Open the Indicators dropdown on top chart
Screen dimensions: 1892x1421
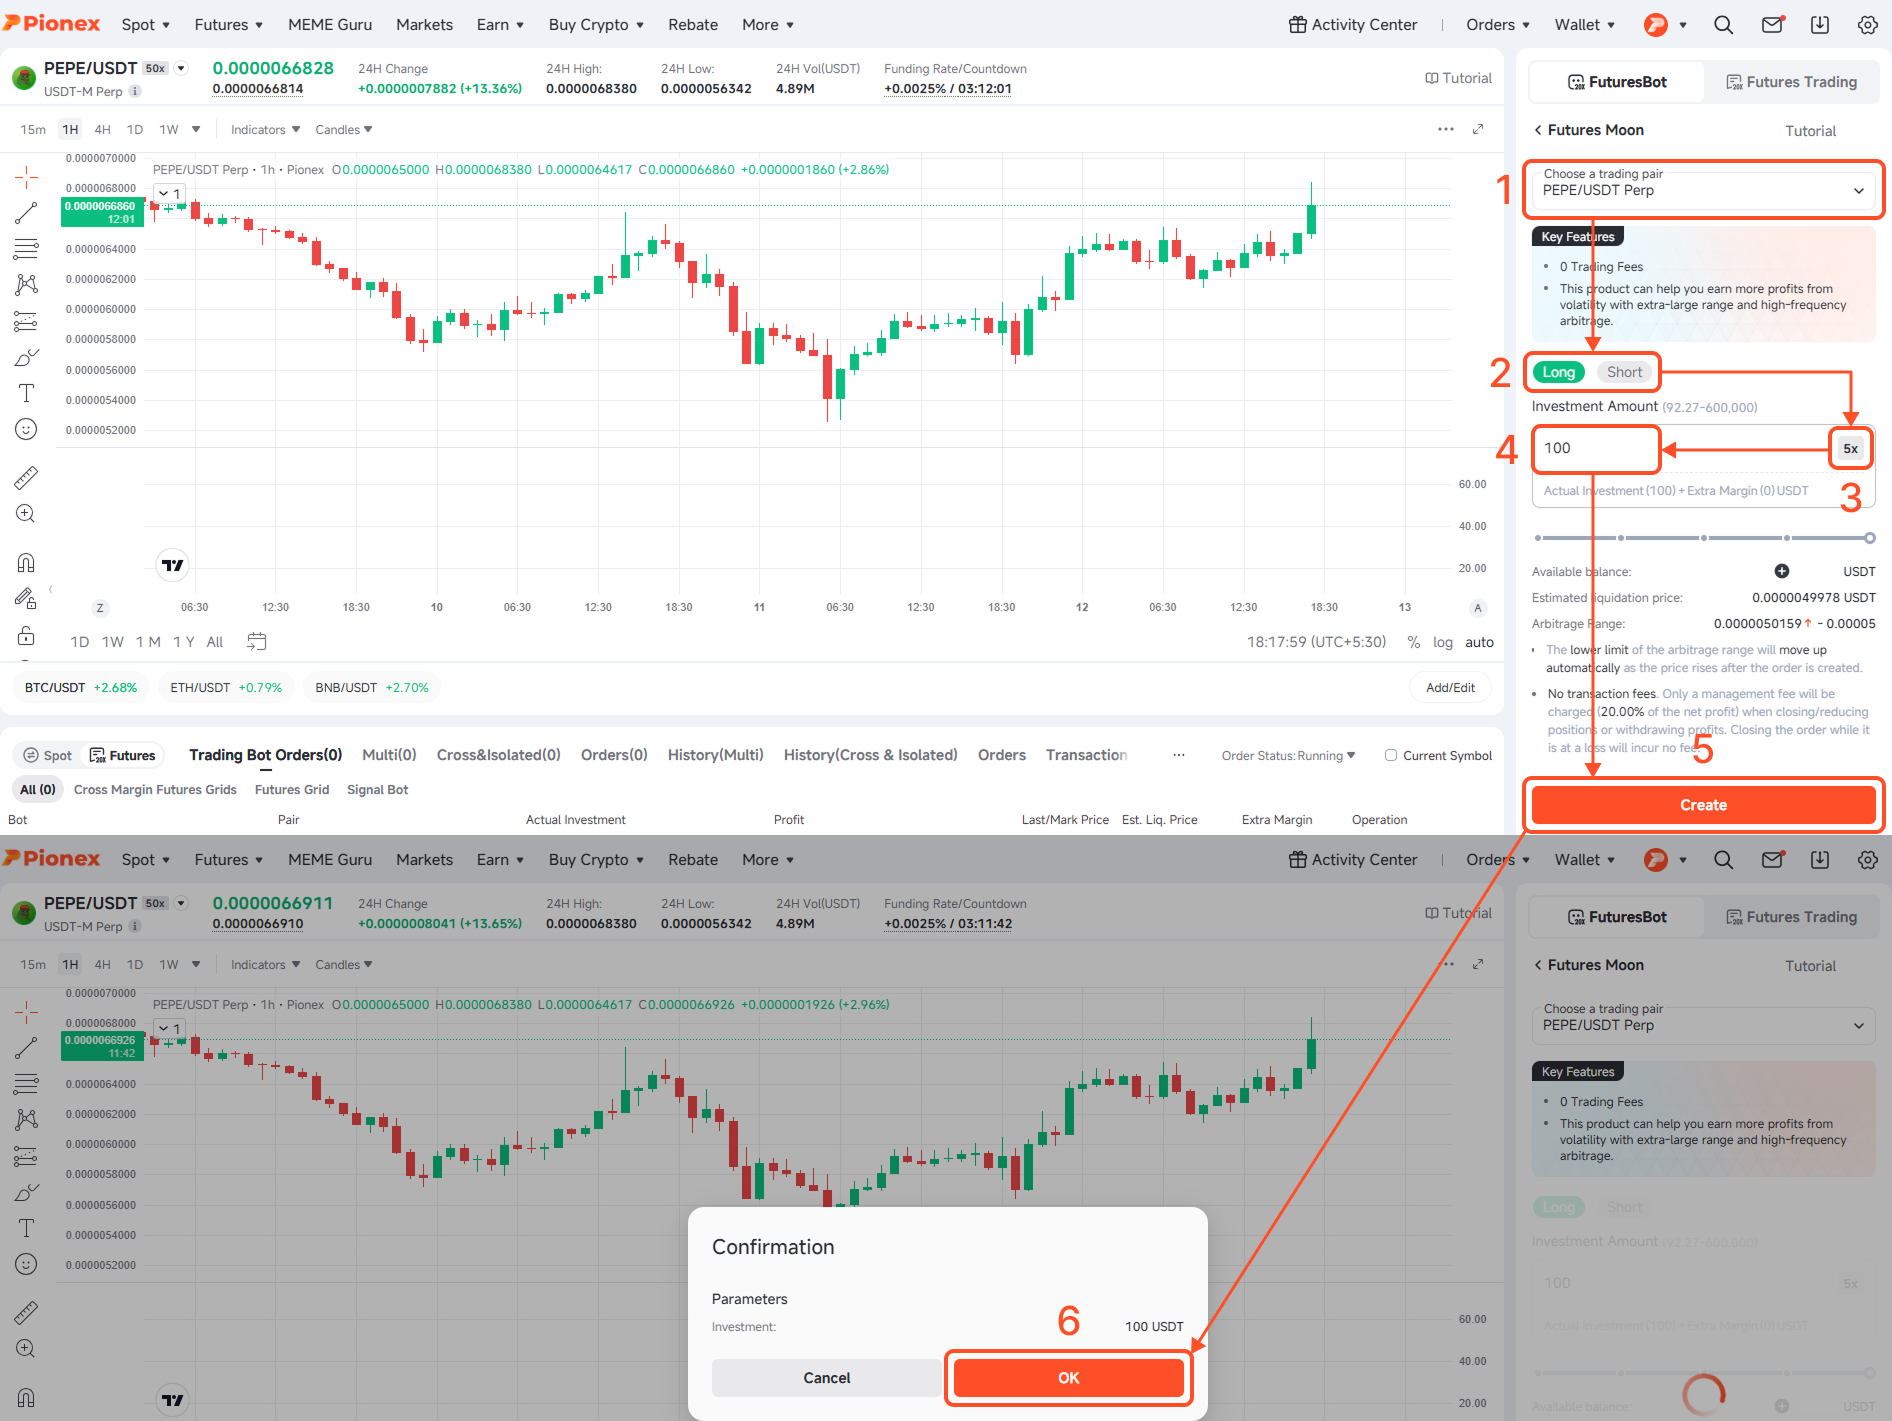click(265, 130)
